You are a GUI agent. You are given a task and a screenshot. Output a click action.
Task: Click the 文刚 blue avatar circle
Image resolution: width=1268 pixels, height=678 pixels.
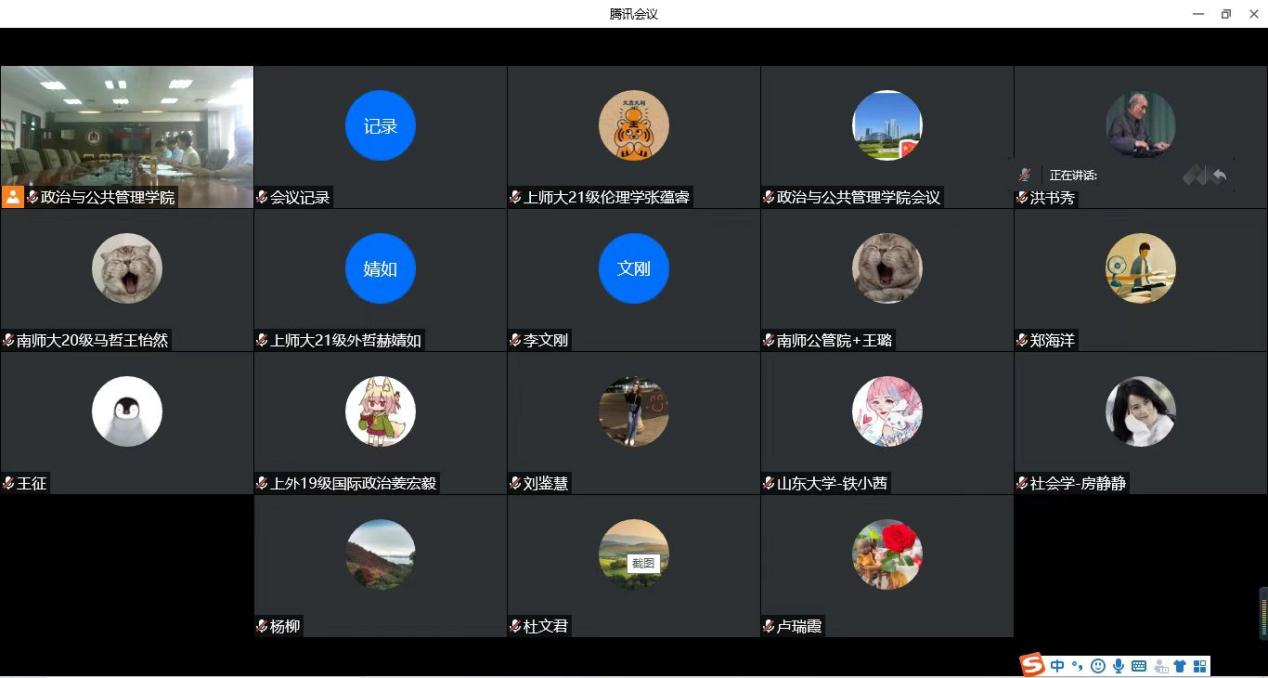point(633,268)
